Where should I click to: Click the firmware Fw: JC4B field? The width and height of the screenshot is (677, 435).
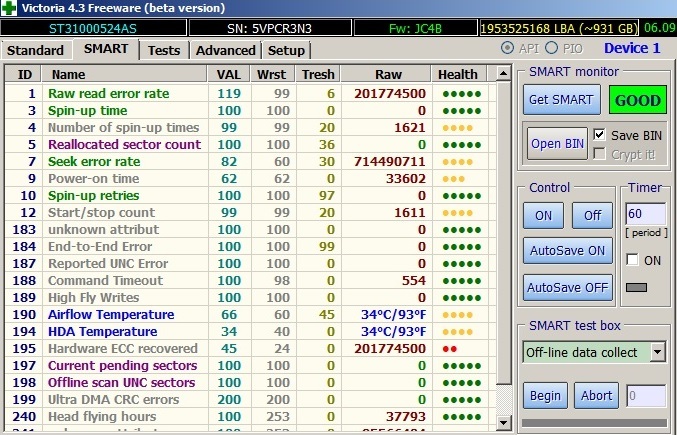click(x=415, y=28)
